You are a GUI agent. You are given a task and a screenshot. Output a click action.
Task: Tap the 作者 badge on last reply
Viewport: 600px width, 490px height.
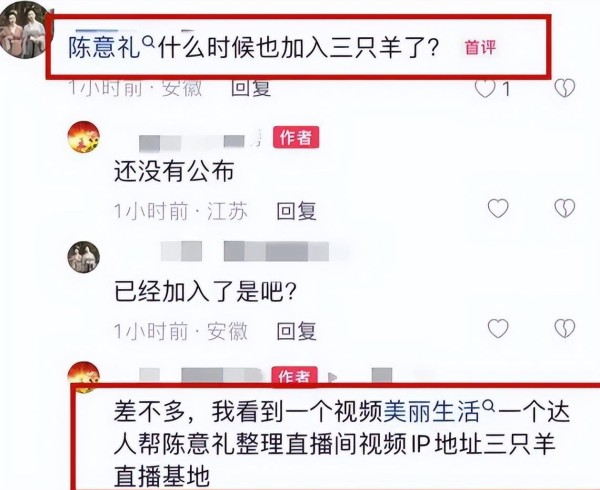click(x=295, y=375)
